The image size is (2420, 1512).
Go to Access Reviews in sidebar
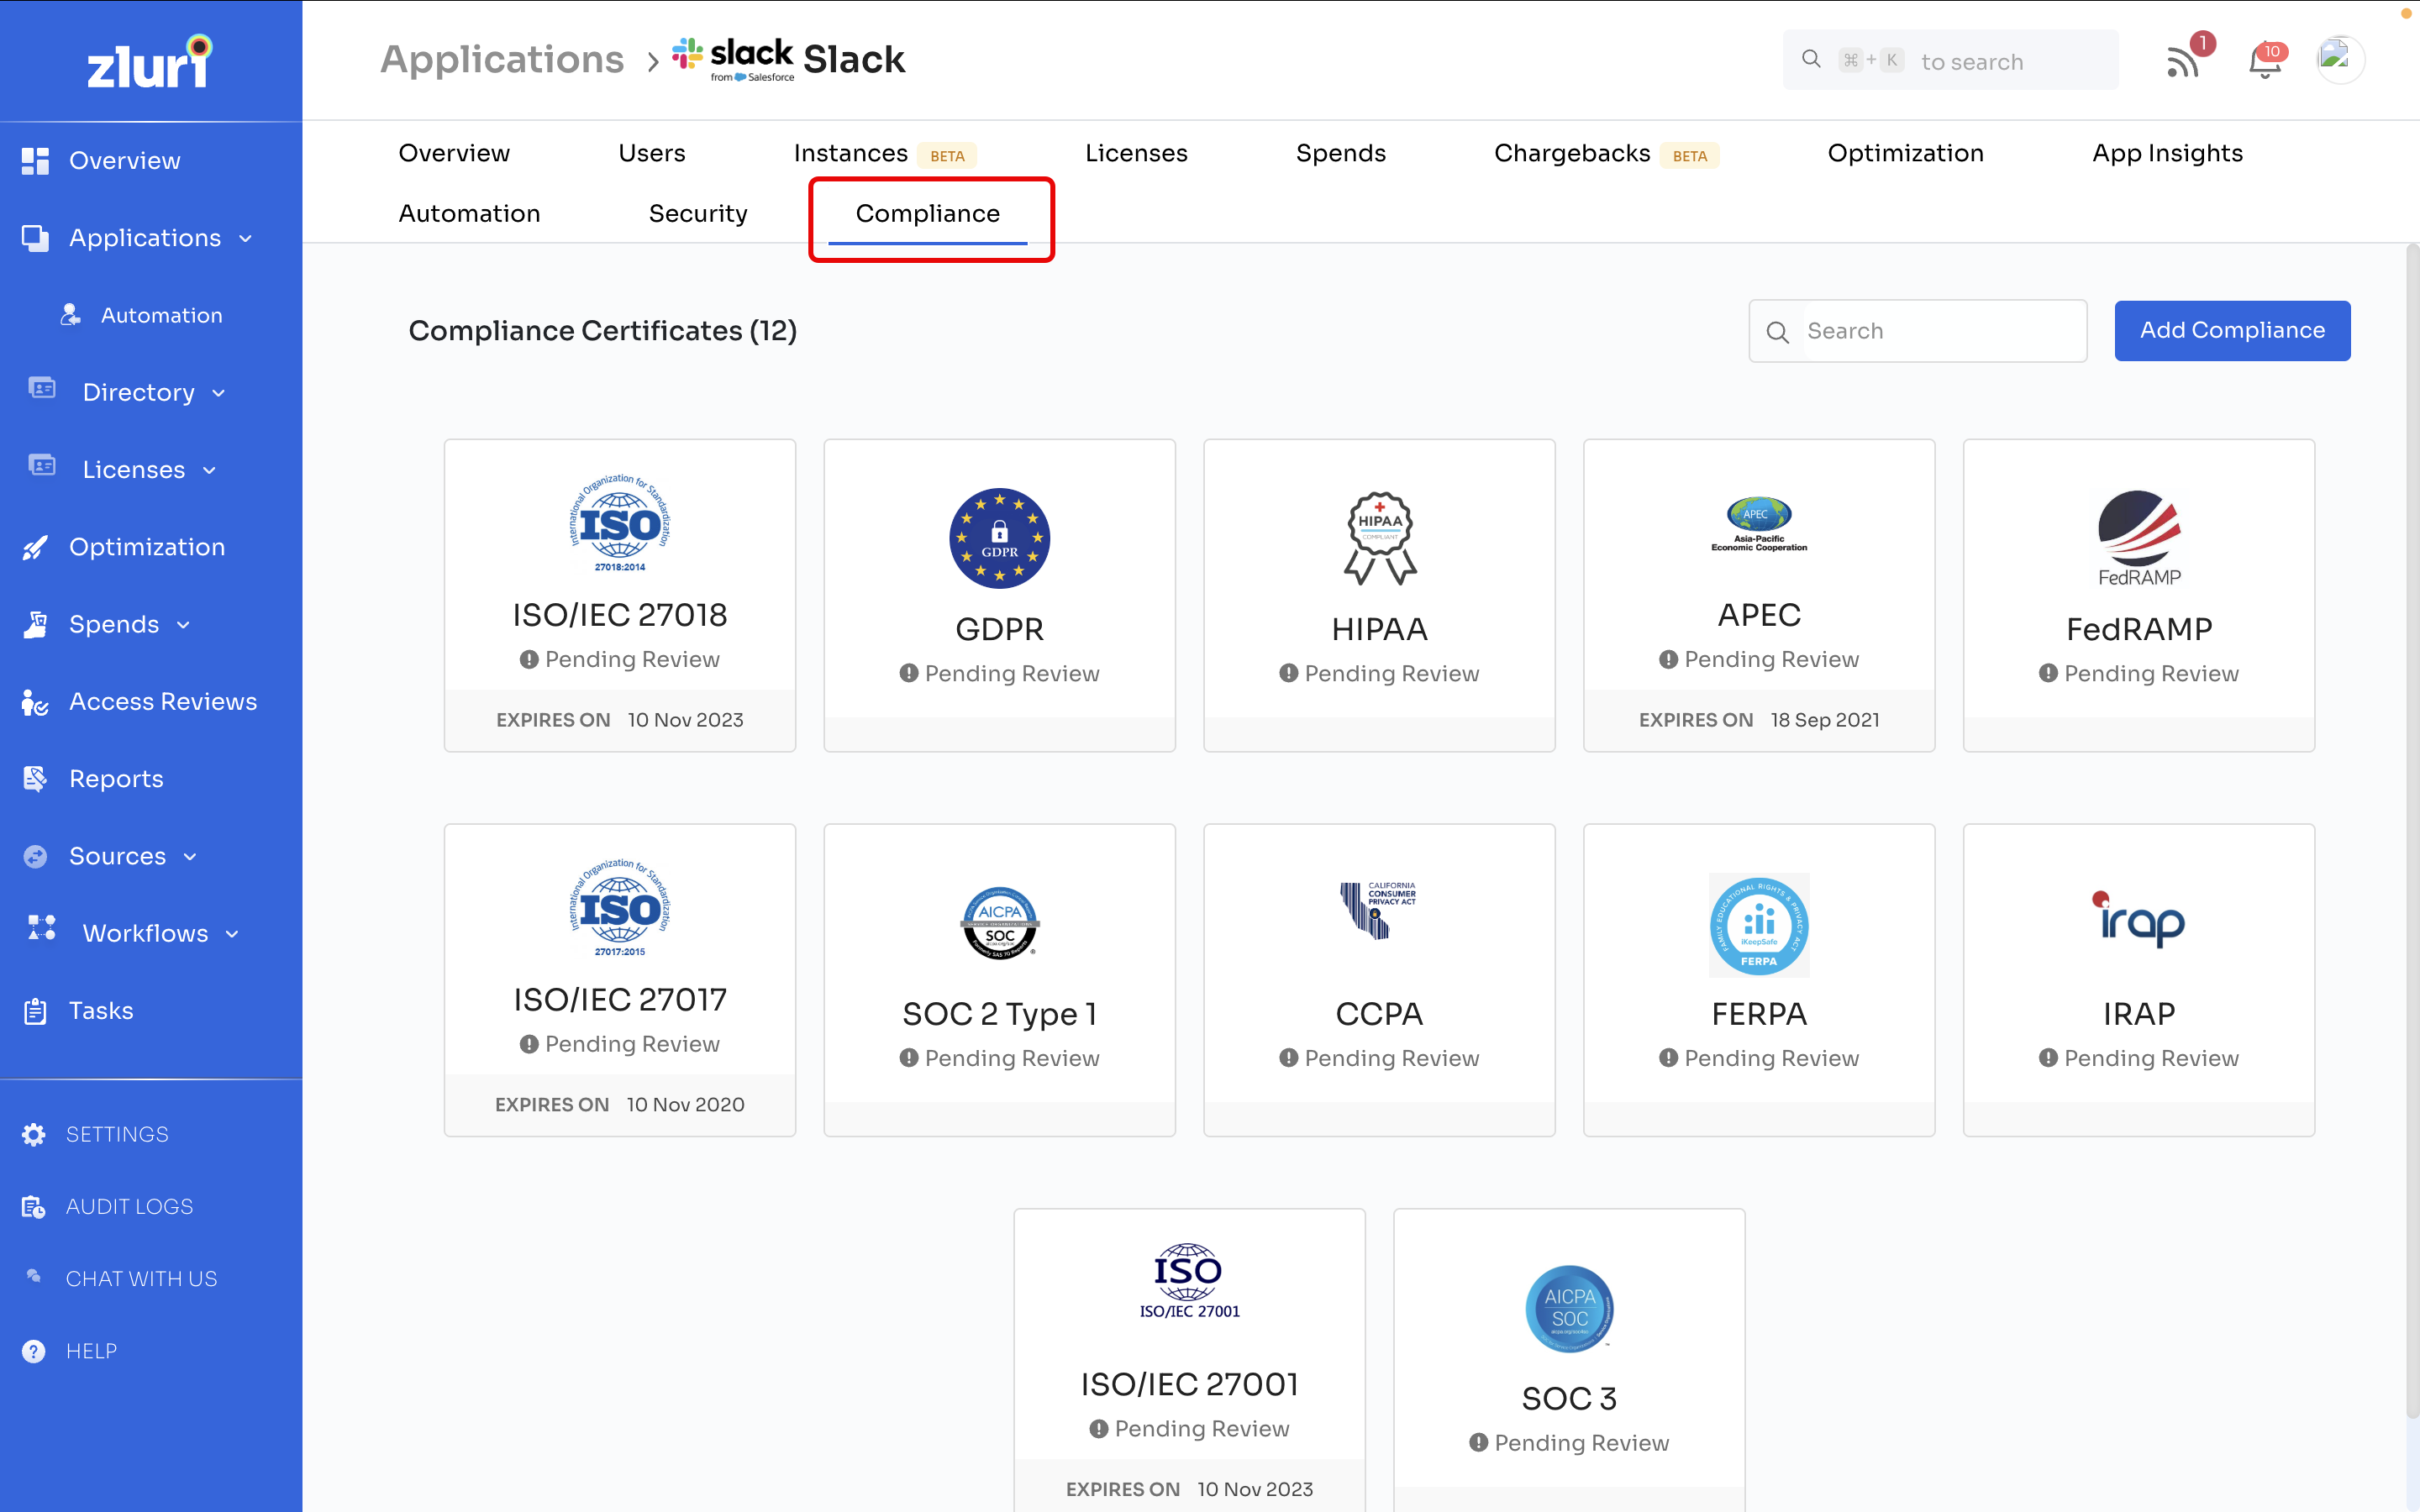pos(162,702)
